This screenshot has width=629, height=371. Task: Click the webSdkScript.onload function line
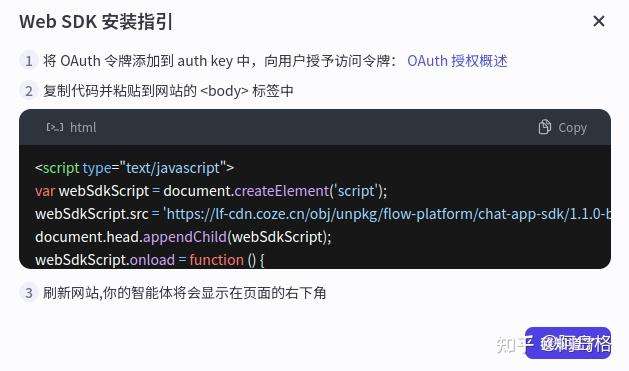click(150, 260)
